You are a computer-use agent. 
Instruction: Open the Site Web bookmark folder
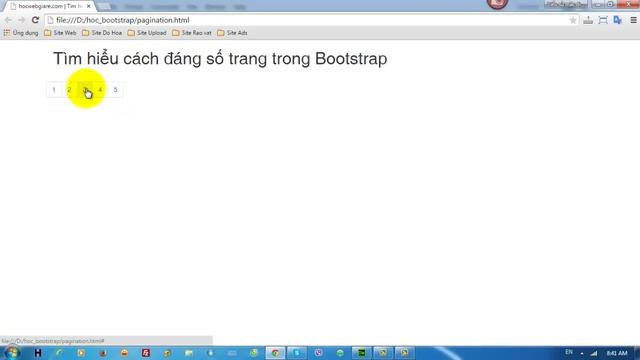coord(60,33)
